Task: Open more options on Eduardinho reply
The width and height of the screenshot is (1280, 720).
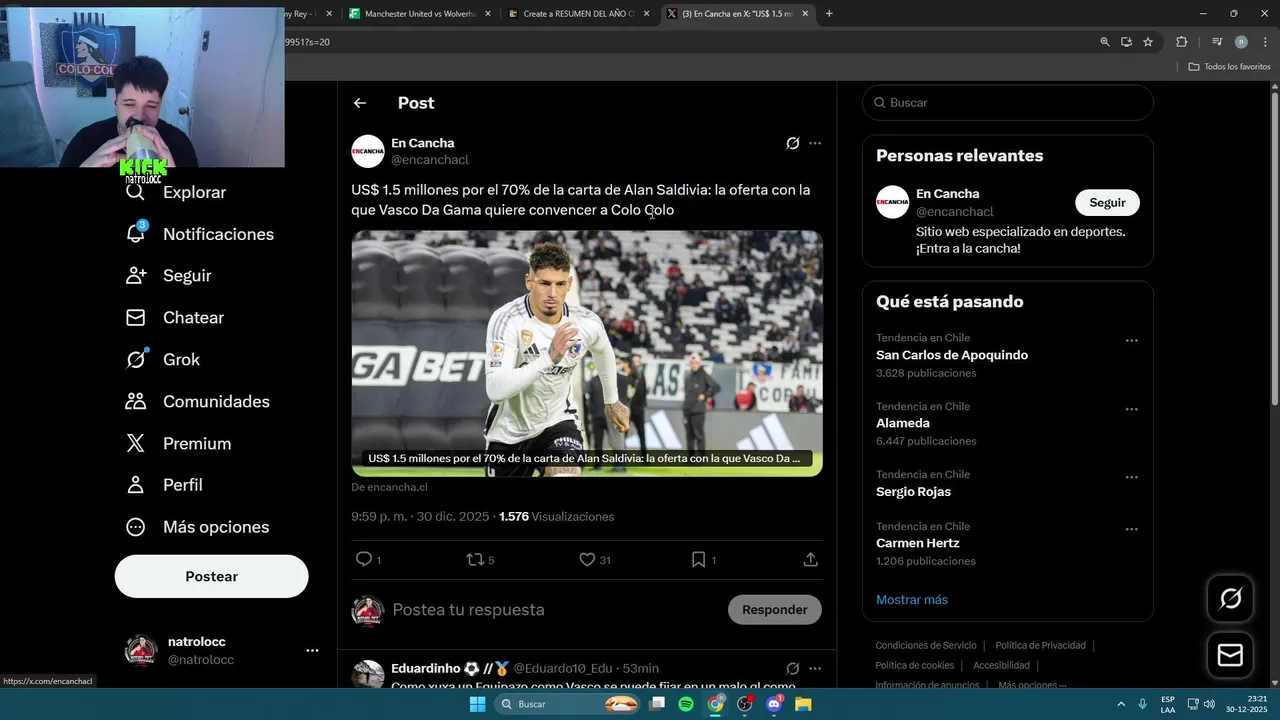Action: coord(815,668)
